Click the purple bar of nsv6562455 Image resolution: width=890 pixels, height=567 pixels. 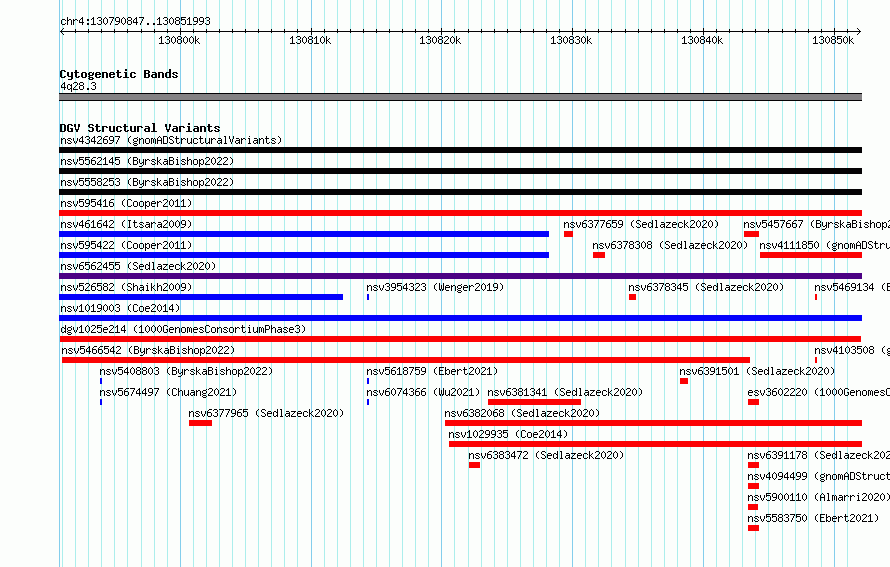pyautogui.click(x=460, y=276)
